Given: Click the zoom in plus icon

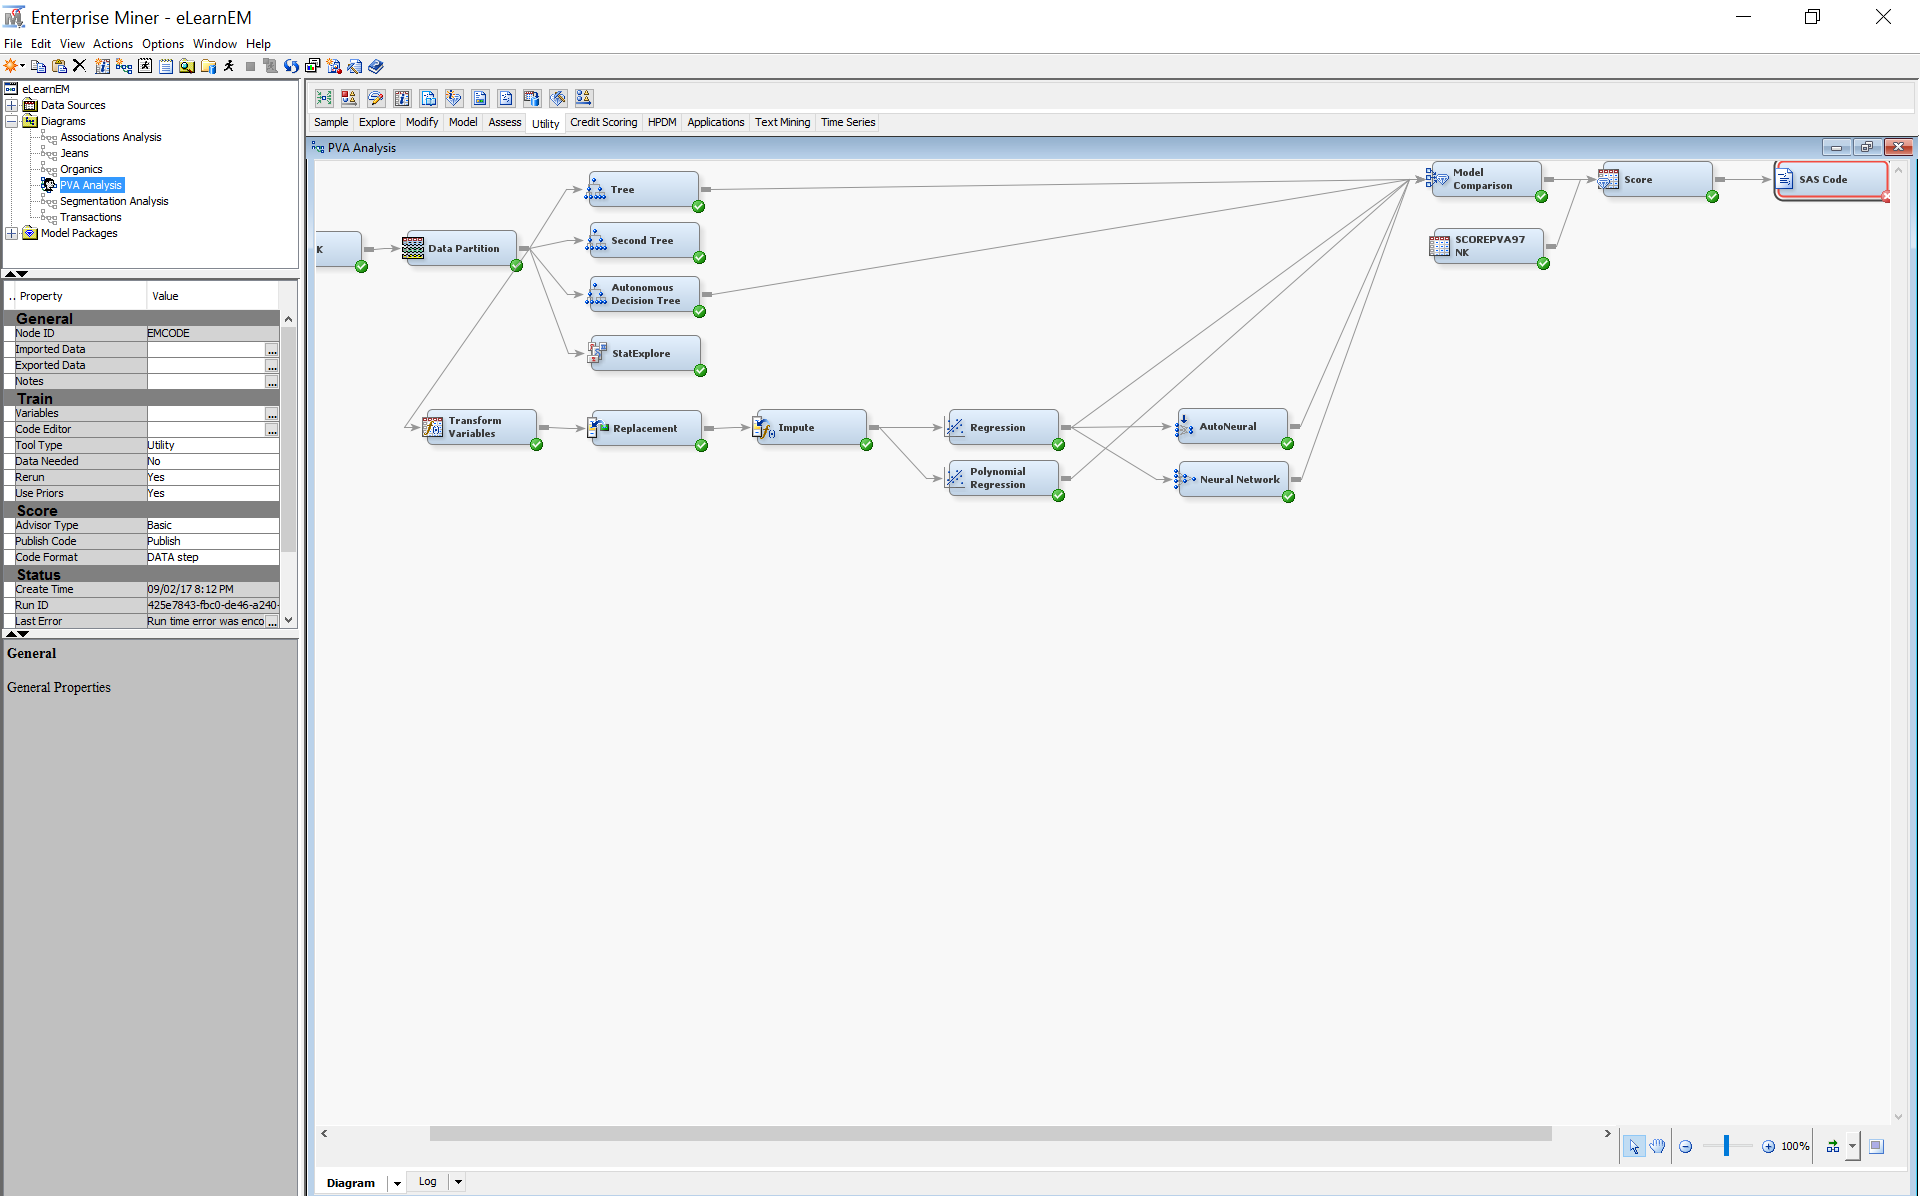Looking at the screenshot, I should tap(1768, 1146).
